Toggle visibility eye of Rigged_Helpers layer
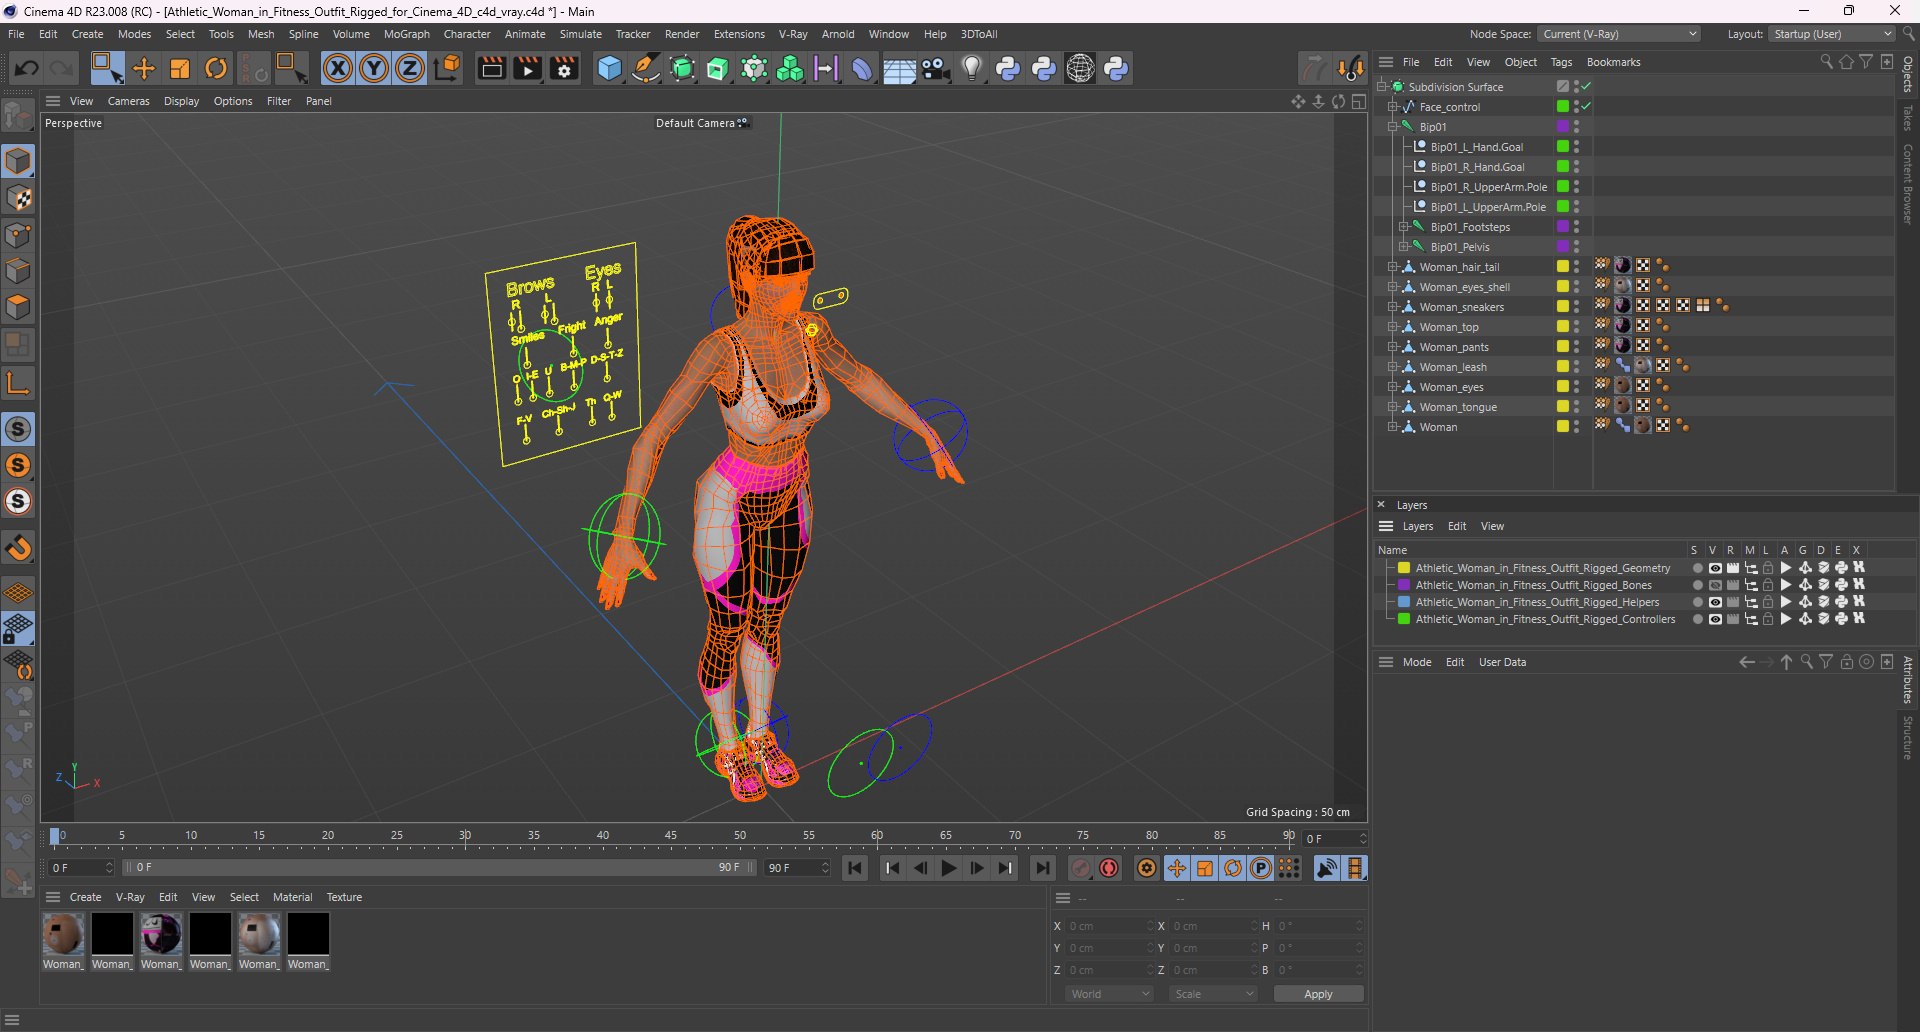Viewport: 1920px width, 1032px height. pos(1715,602)
